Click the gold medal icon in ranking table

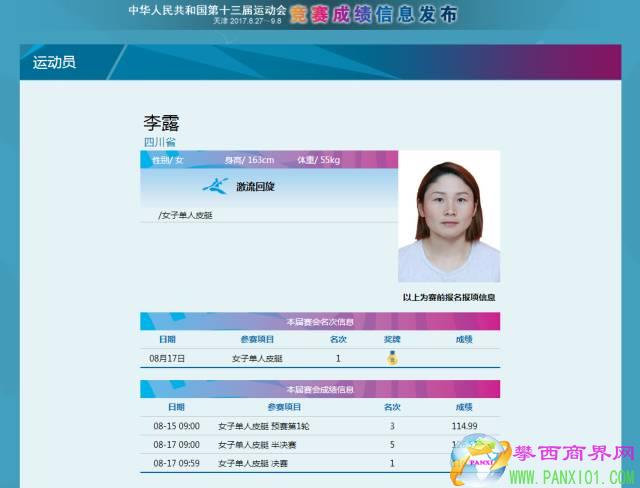[x=392, y=358]
